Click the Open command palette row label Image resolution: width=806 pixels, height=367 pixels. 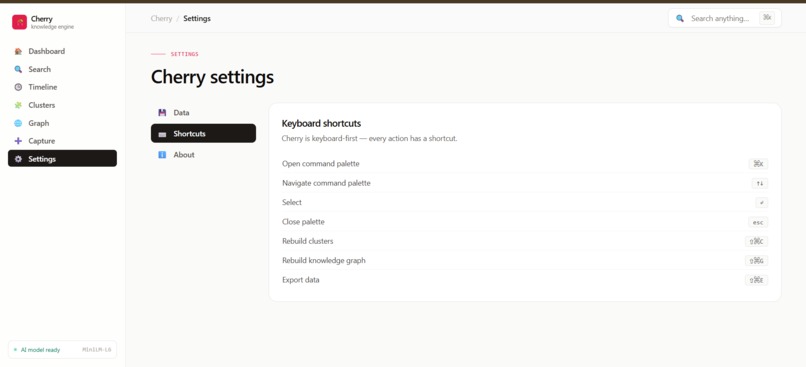click(321, 163)
